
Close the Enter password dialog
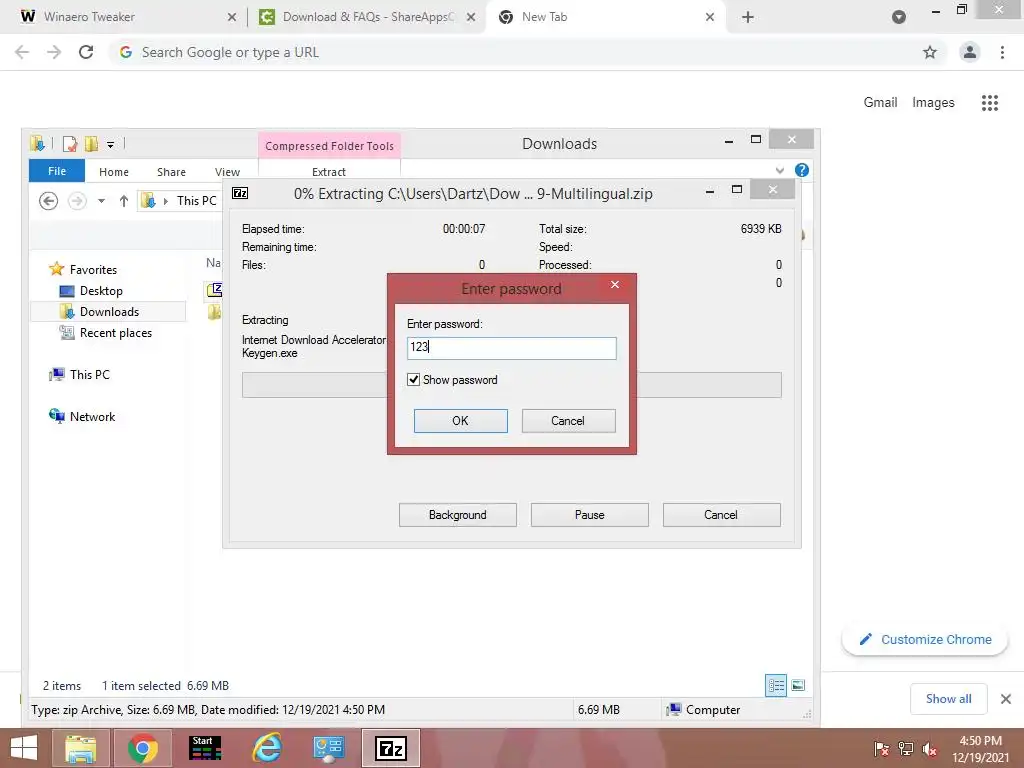[615, 284]
